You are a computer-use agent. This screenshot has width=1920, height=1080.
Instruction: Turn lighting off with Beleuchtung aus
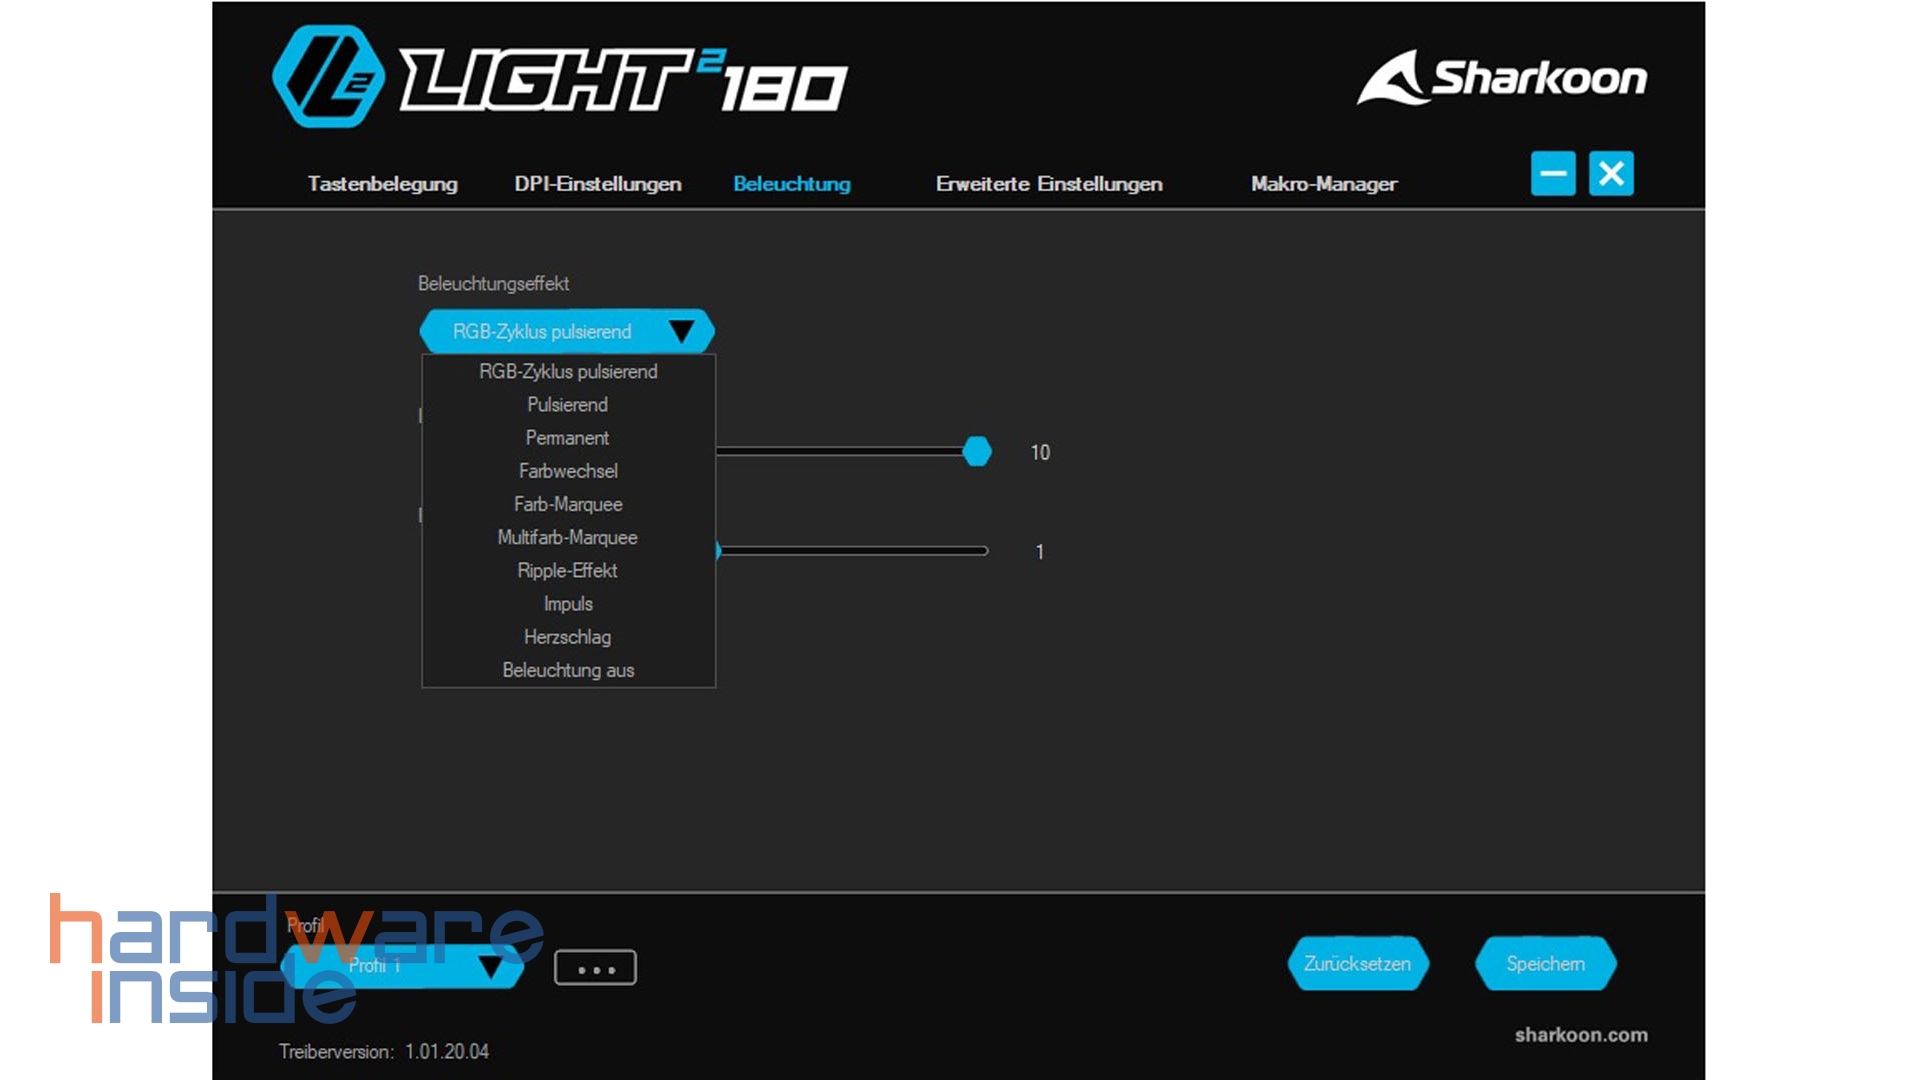pos(568,670)
